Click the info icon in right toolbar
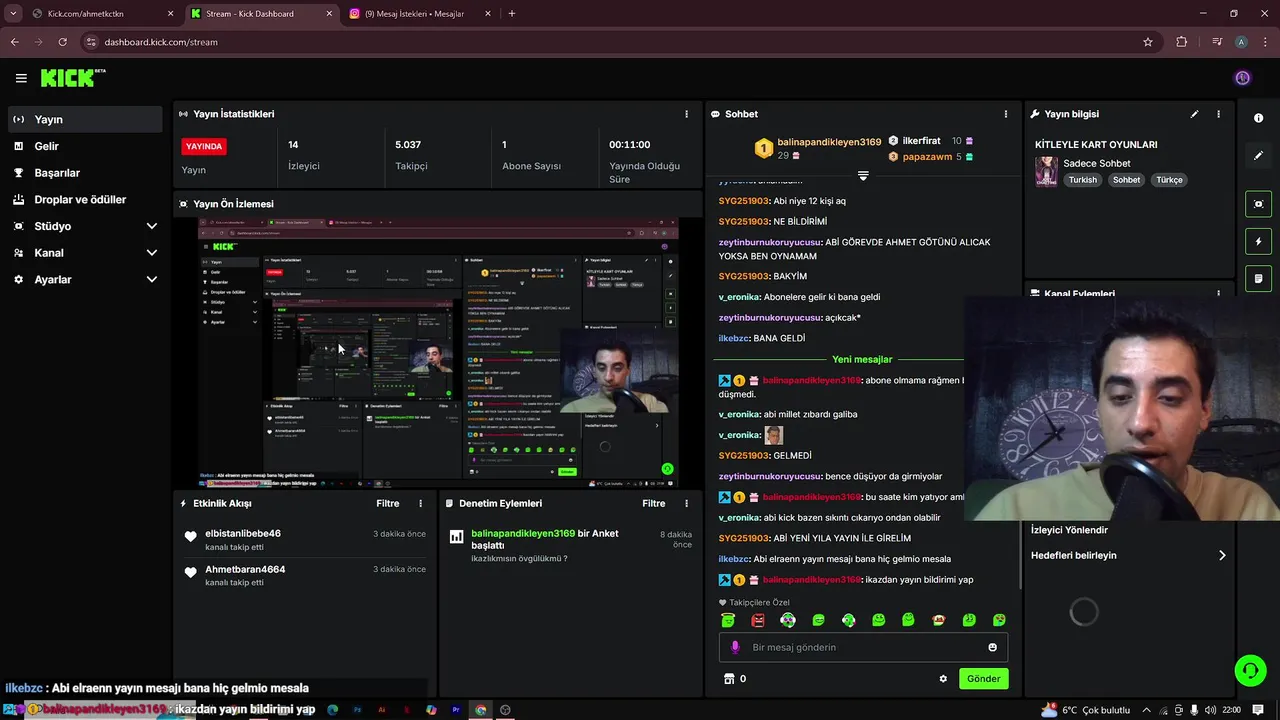The width and height of the screenshot is (1280, 720). pyautogui.click(x=1258, y=118)
